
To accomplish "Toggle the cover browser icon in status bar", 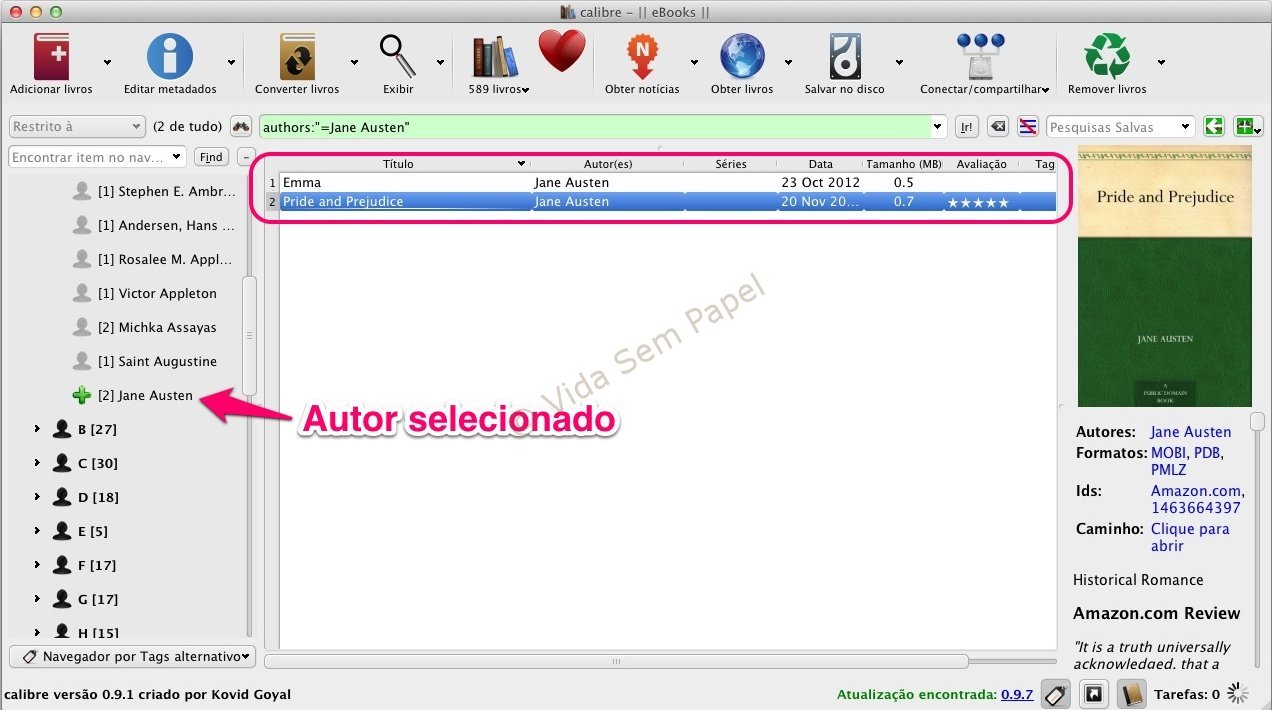I will pos(1094,694).
